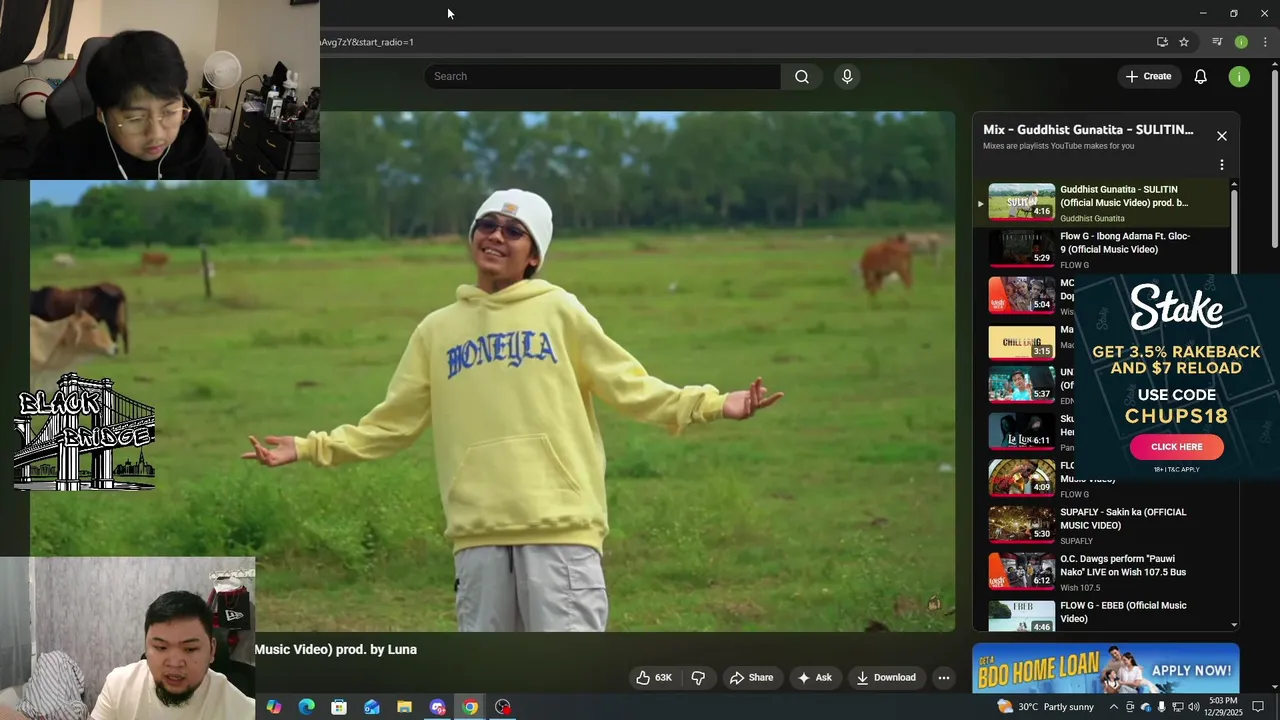The height and width of the screenshot is (720, 1280).
Task: Download the video
Action: [x=886, y=678]
